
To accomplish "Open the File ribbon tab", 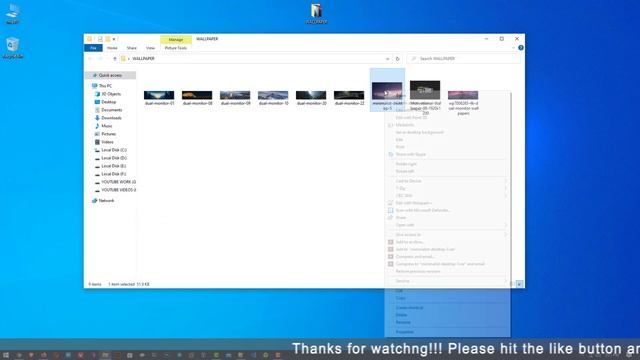I will 93,48.
